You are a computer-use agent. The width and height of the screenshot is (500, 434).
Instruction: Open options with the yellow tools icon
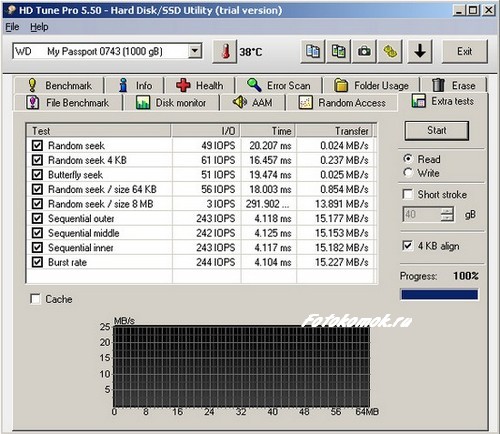390,51
